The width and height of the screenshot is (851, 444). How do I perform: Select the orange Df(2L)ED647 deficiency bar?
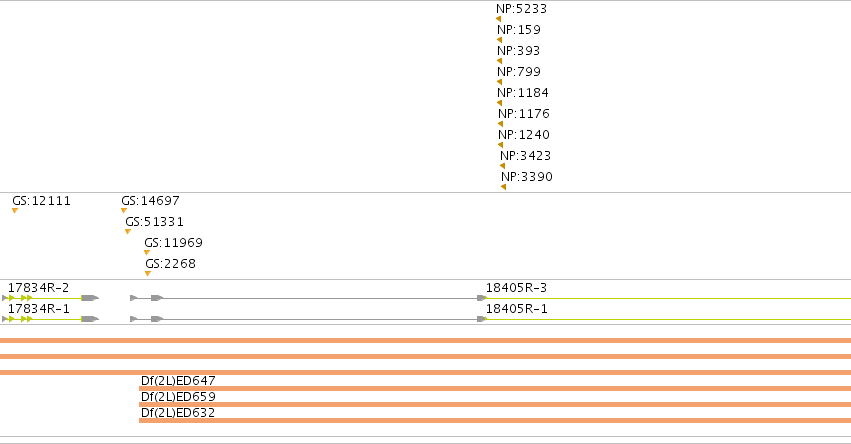pos(495,389)
